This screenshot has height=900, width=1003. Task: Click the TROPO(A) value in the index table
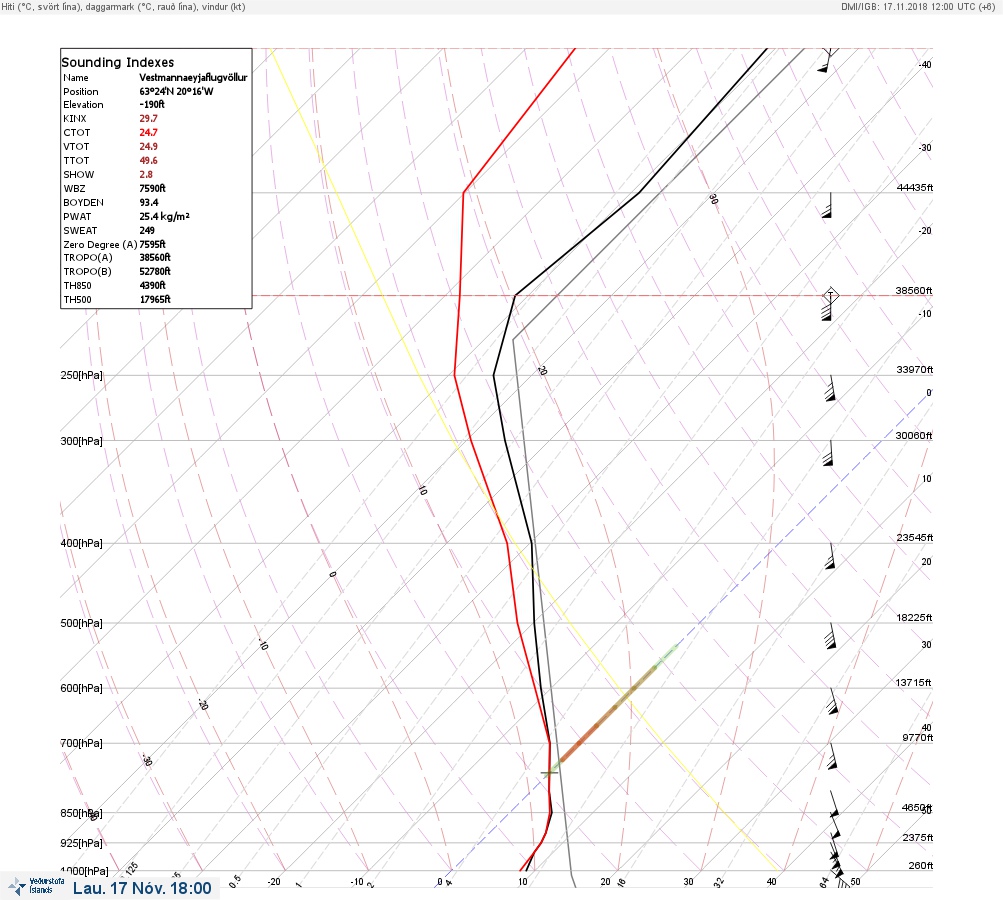click(x=155, y=257)
